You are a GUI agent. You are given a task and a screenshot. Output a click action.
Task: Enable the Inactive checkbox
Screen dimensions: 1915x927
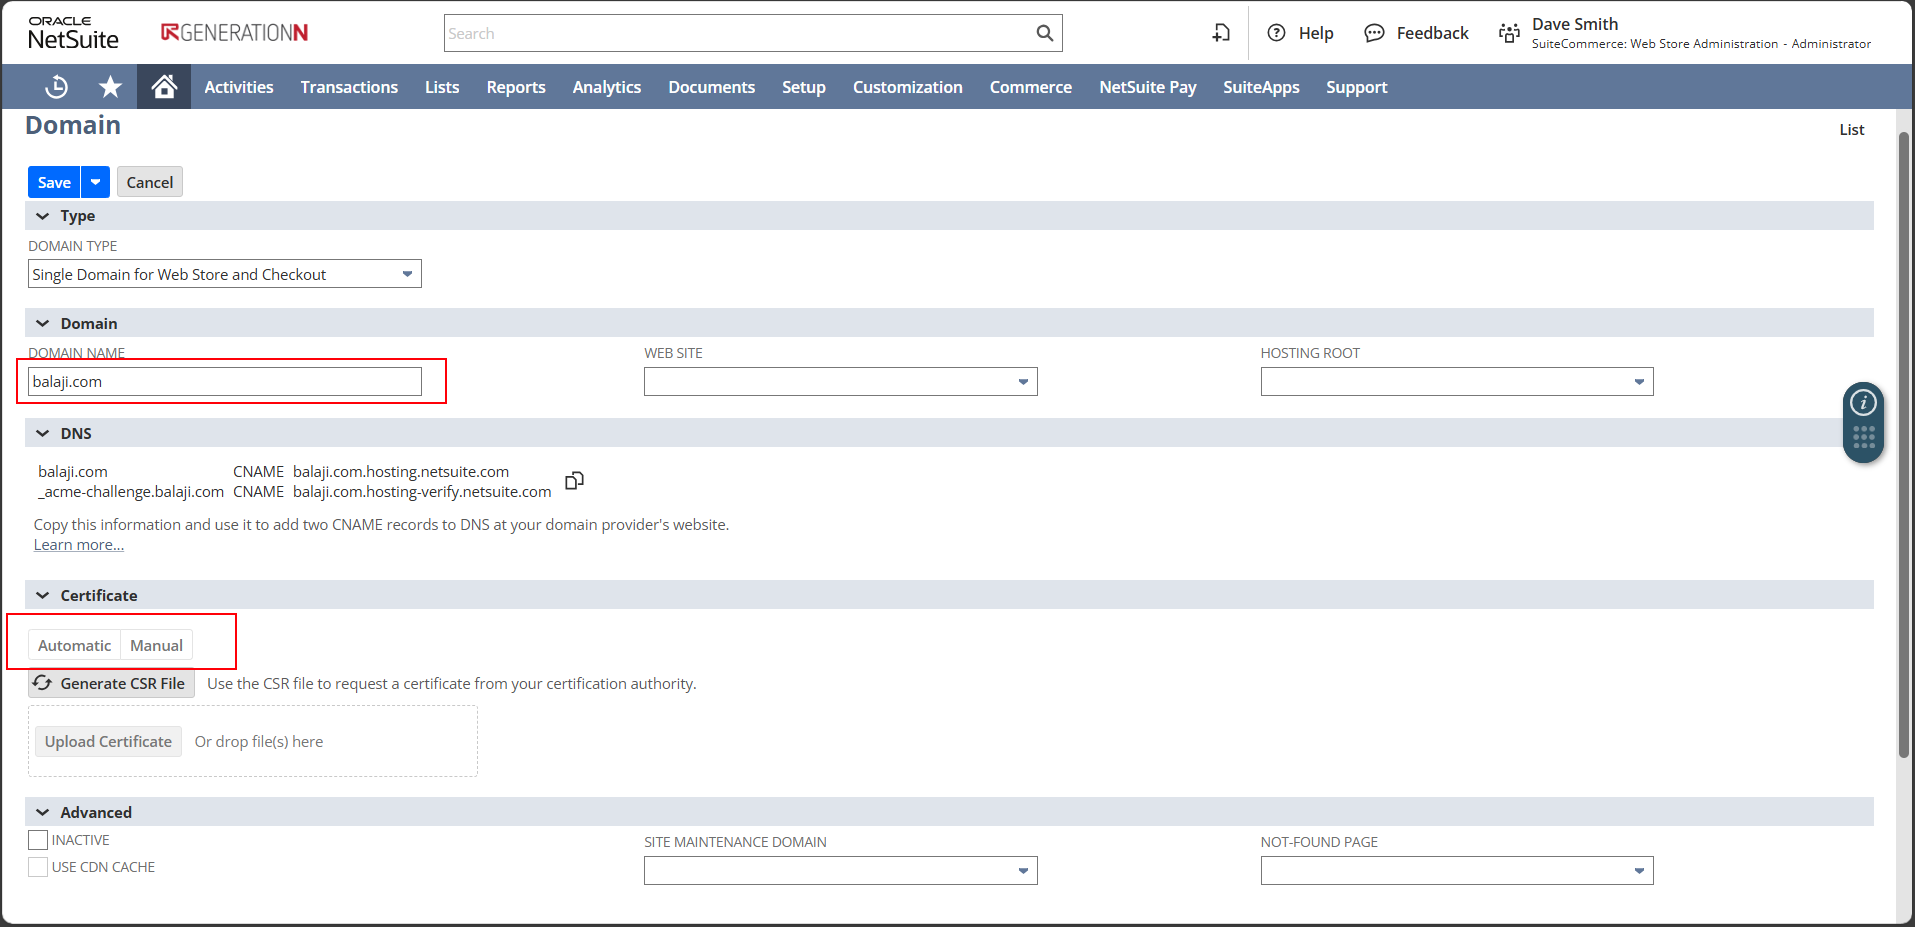click(x=38, y=840)
